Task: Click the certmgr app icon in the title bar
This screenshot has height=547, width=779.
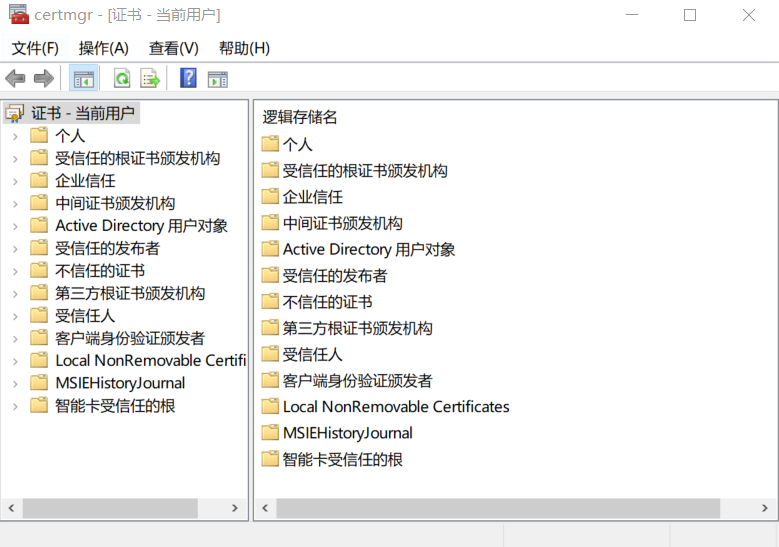Action: (x=19, y=14)
